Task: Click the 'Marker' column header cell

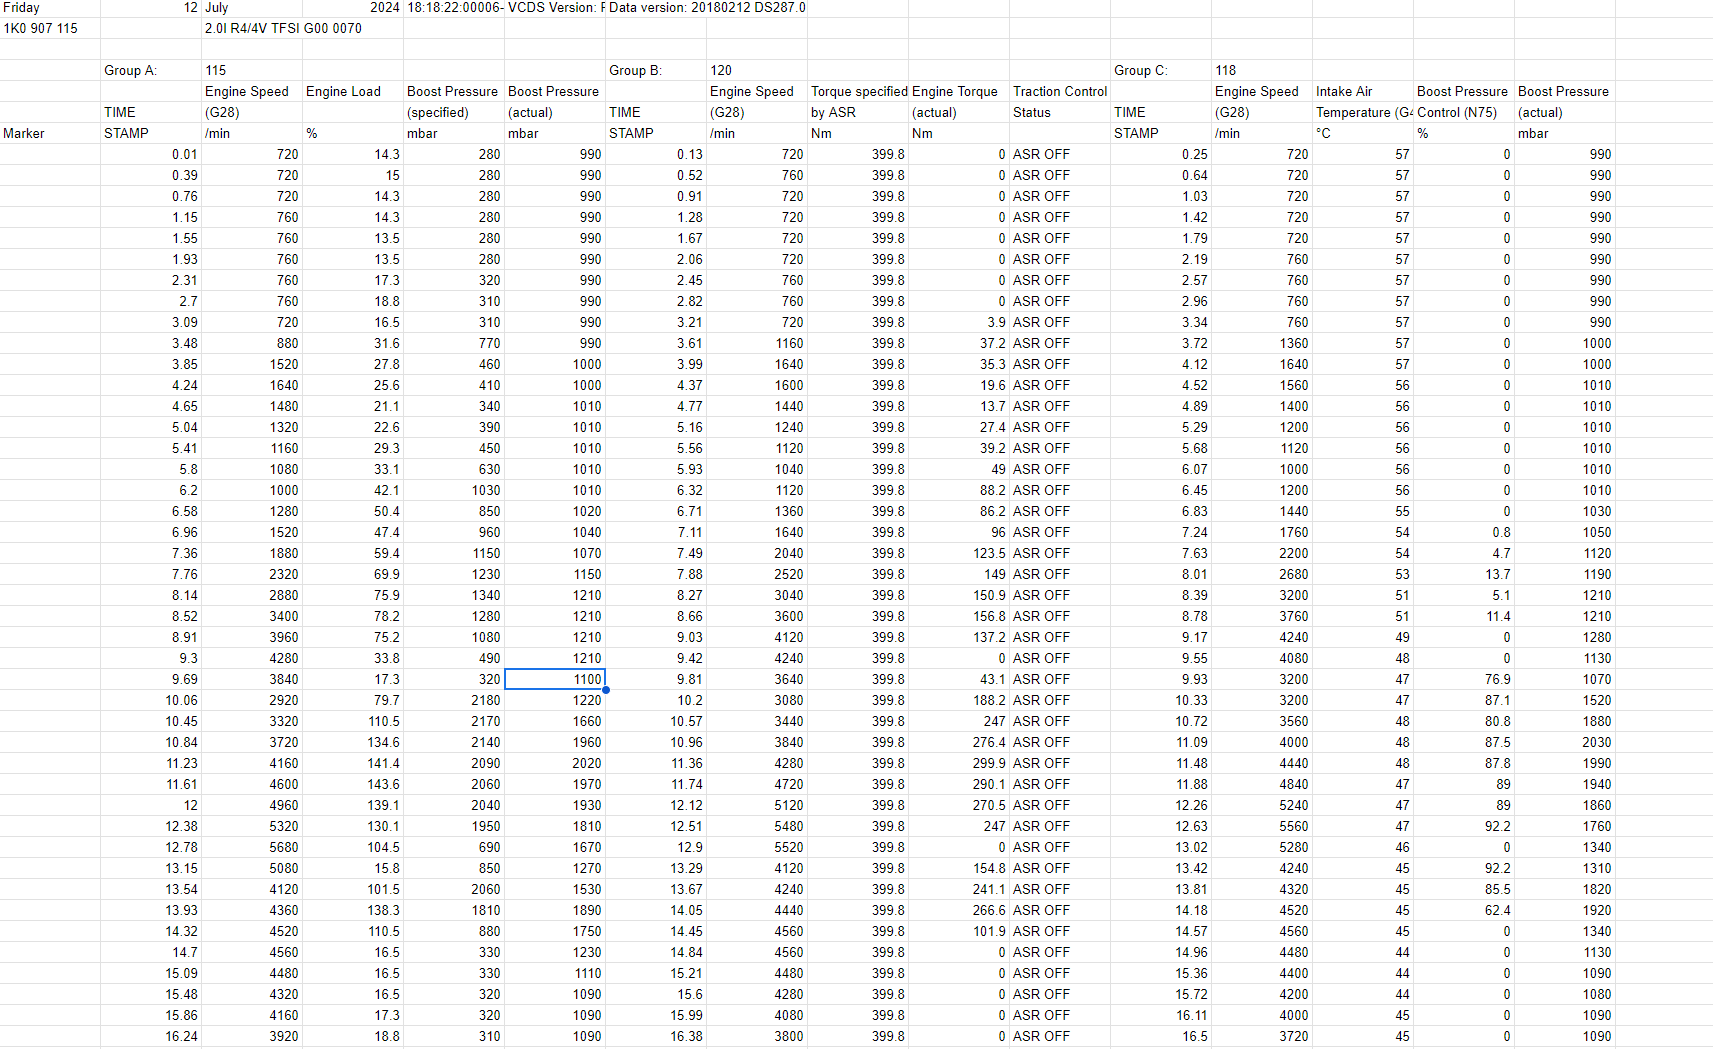Action: [x=50, y=133]
